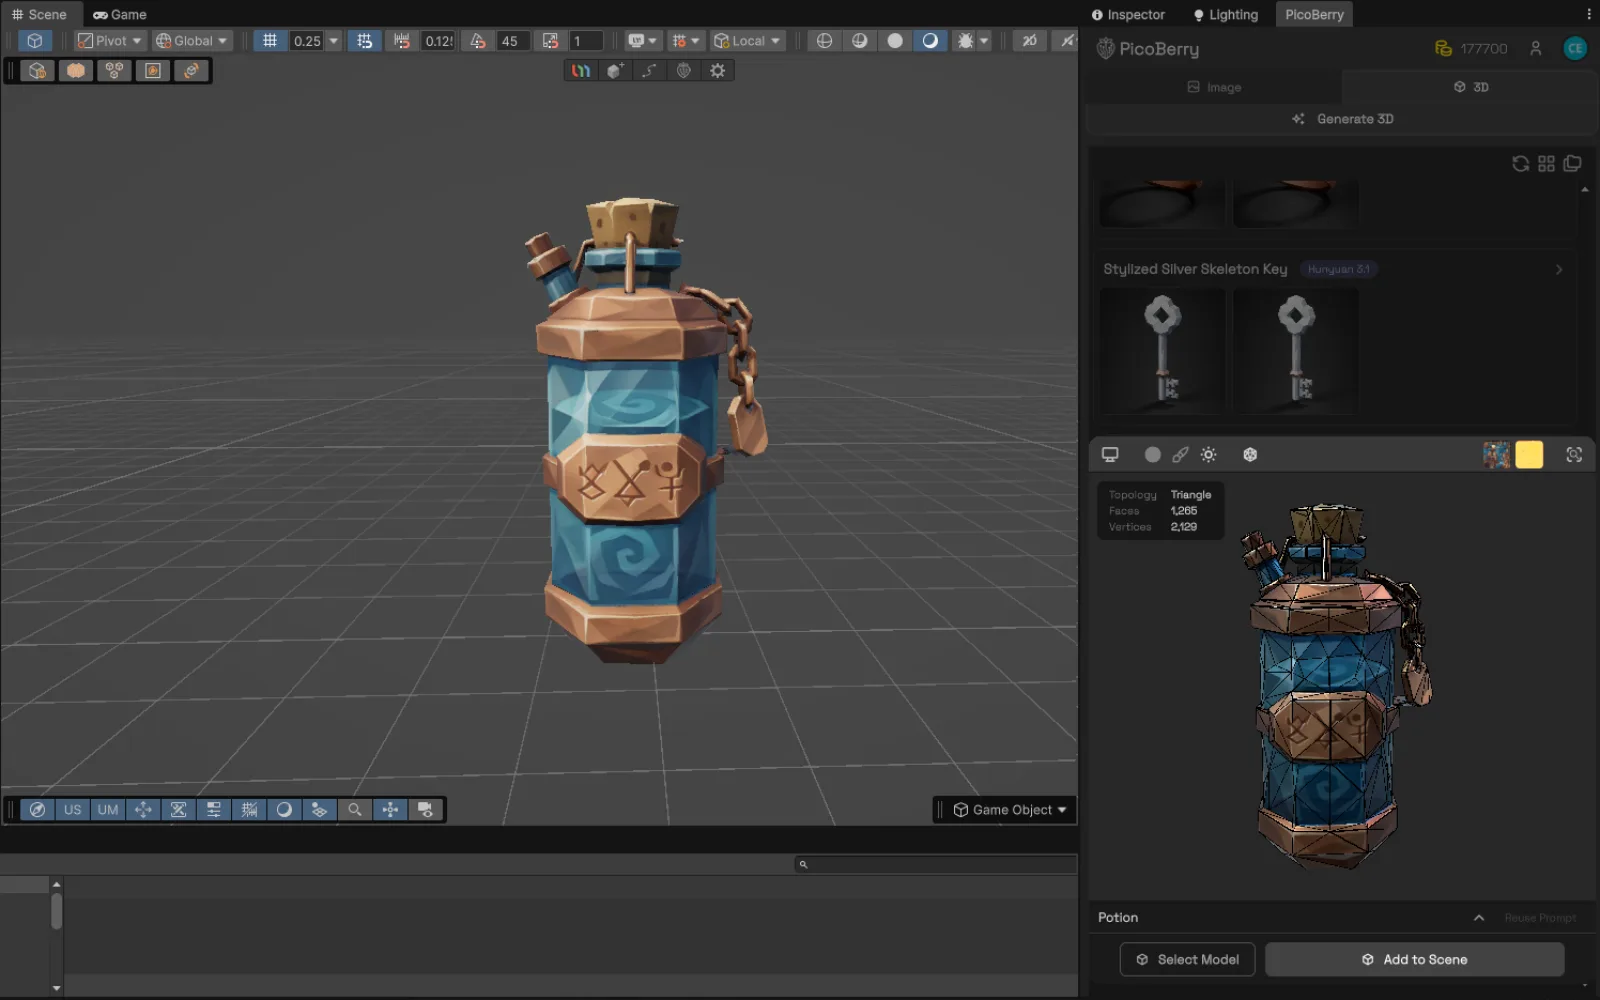Open the Local space dropdown
The width and height of the screenshot is (1600, 1000).
pos(747,41)
